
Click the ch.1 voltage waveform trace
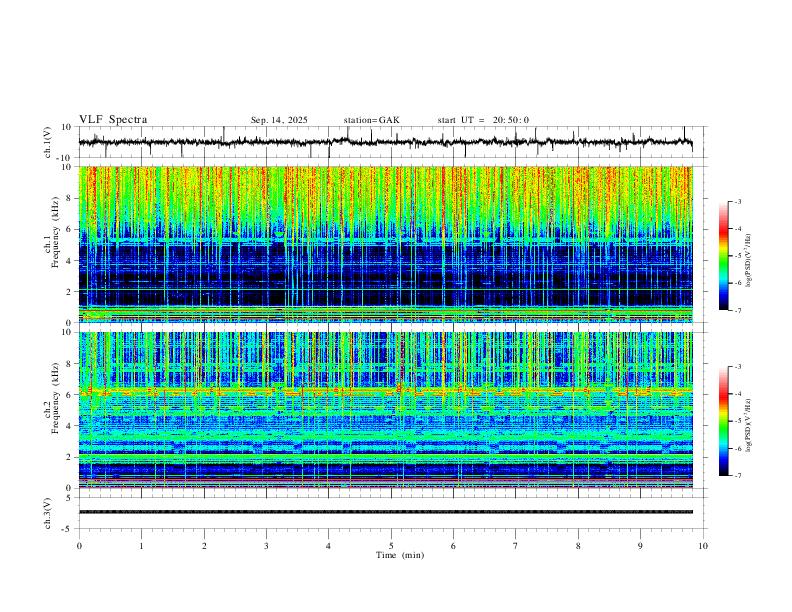pos(385,142)
